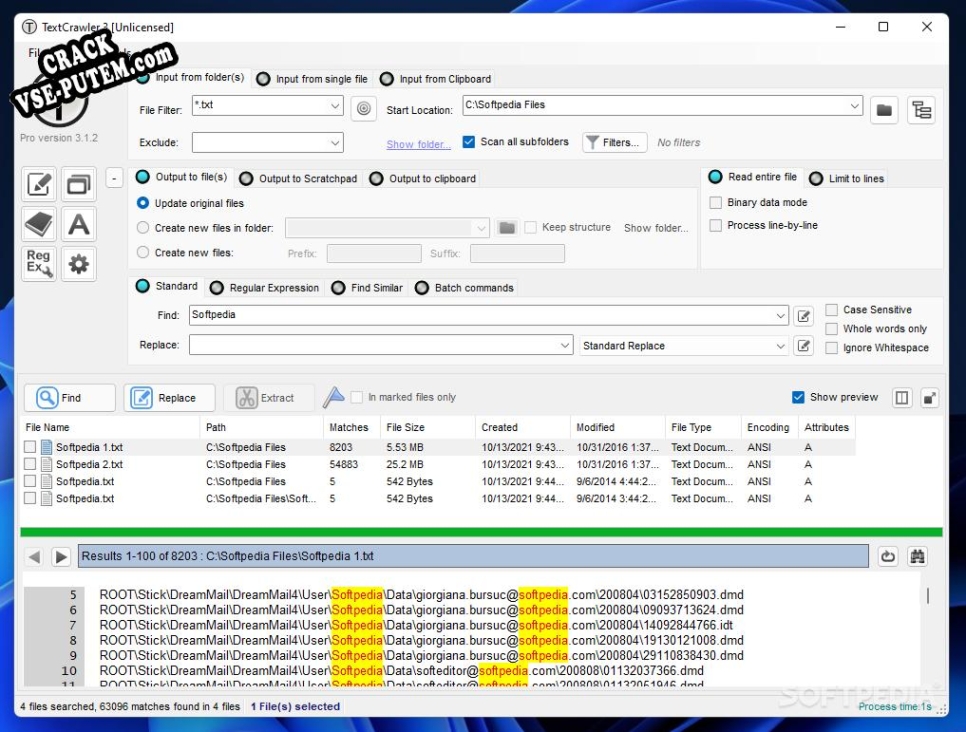Switch to Regular Expression tab
Viewport: 966px width, 732px height.
point(265,288)
